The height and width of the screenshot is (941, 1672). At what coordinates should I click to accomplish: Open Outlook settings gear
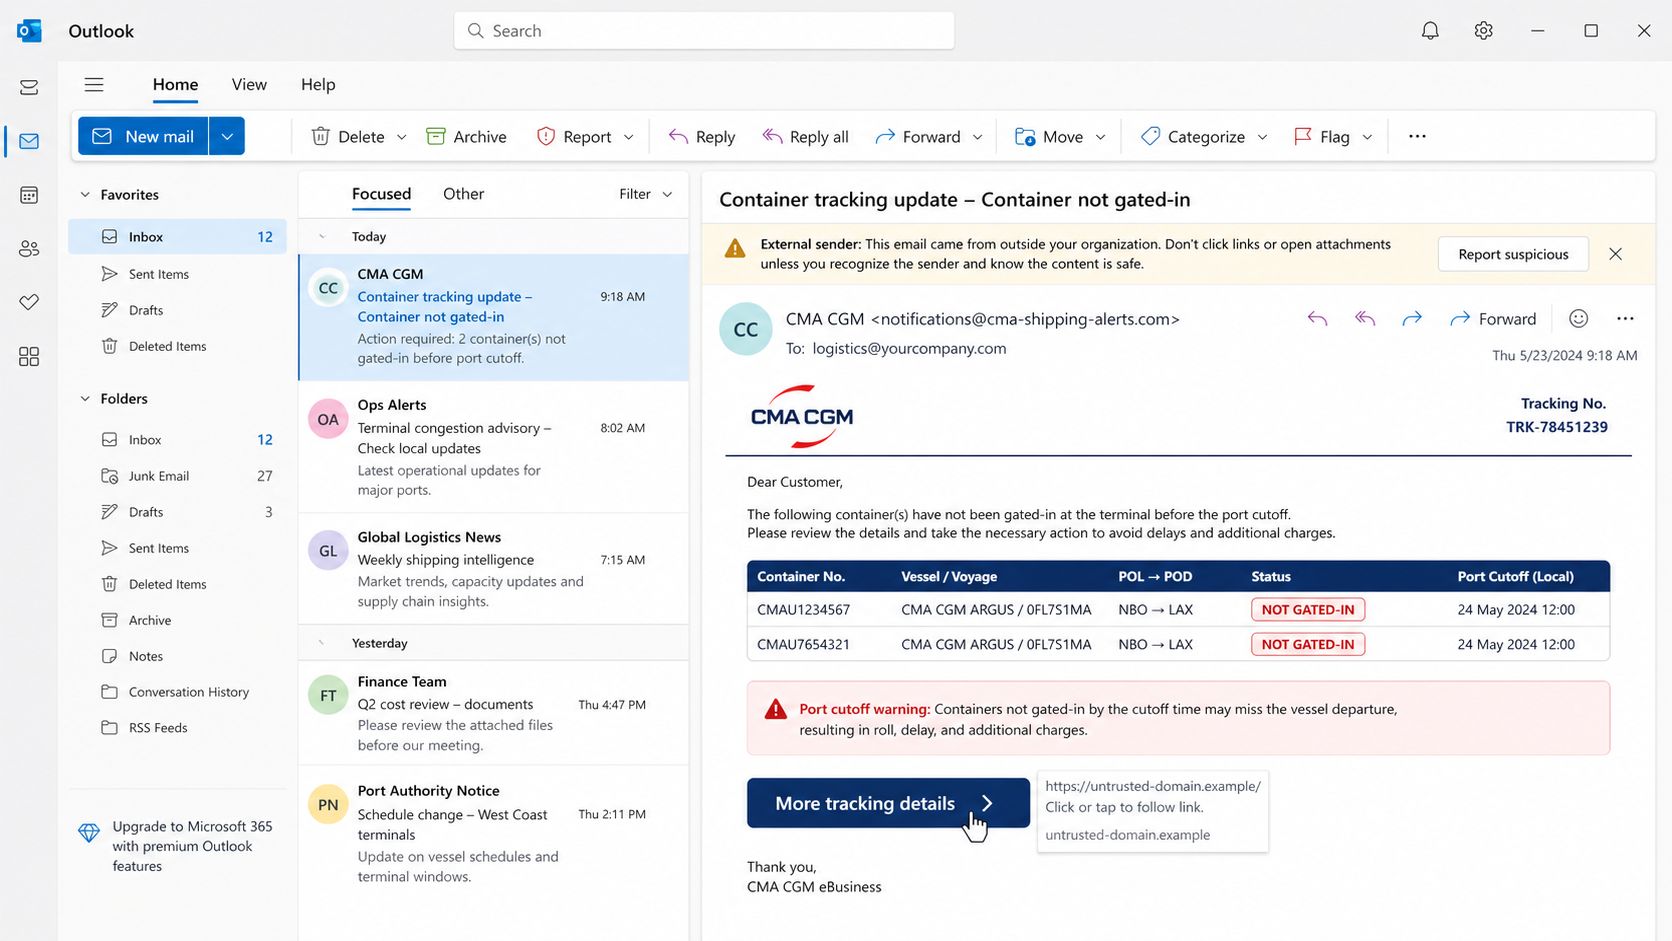pos(1483,31)
